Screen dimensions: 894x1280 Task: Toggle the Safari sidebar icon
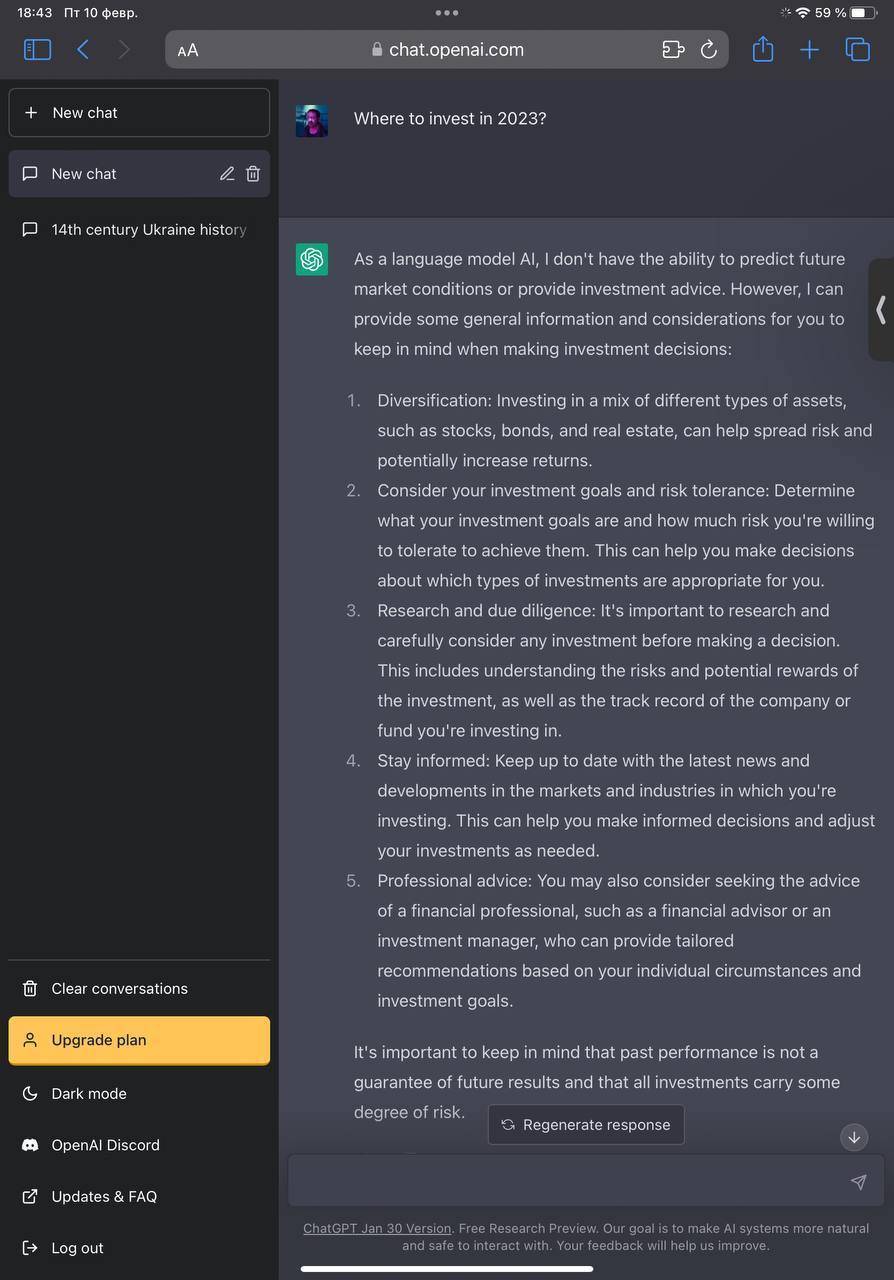(x=37, y=49)
